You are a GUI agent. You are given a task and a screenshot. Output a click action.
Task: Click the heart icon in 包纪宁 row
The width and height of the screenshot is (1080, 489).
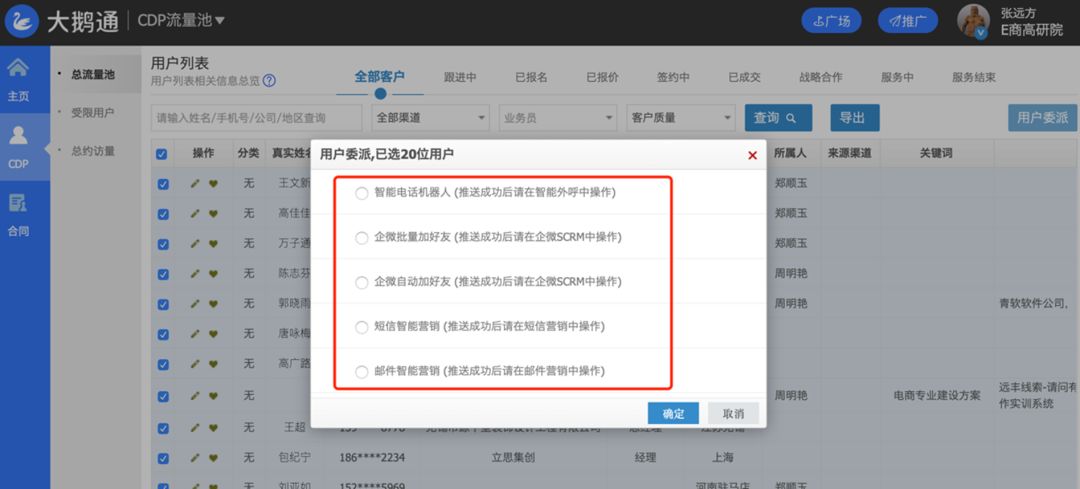pyautogui.click(x=213, y=457)
